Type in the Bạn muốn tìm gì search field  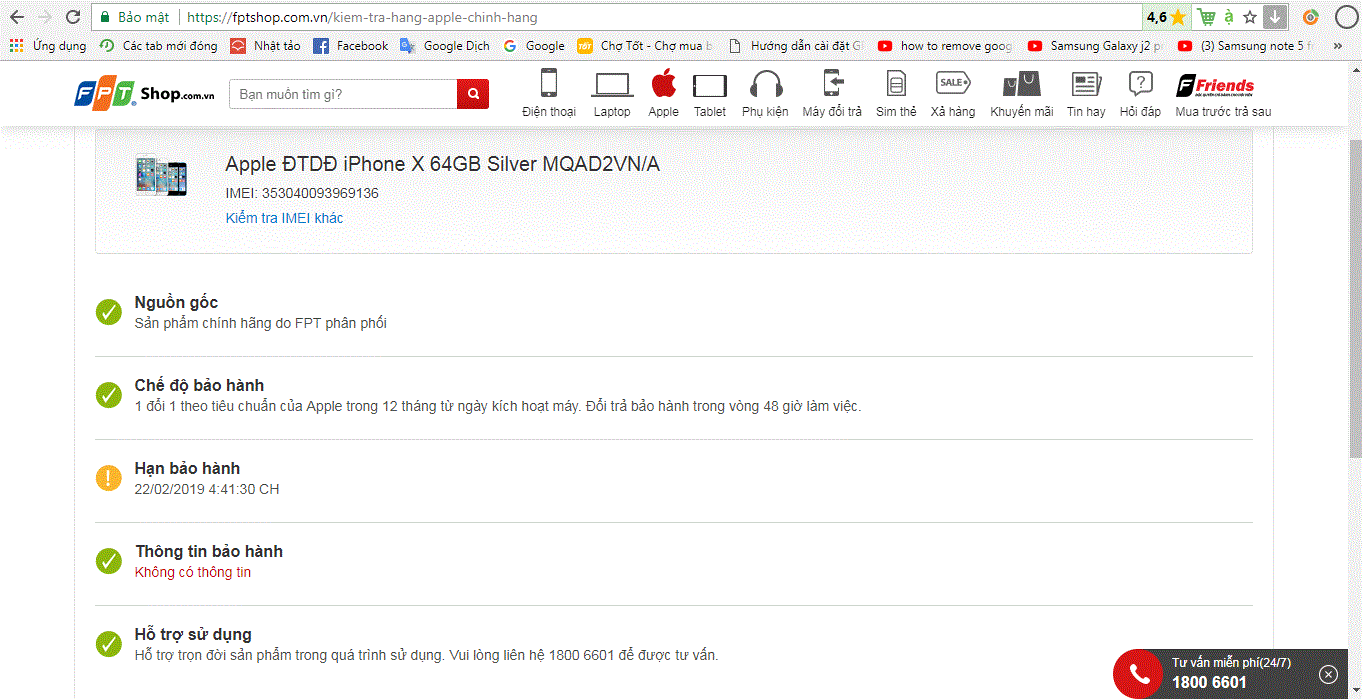tap(343, 94)
